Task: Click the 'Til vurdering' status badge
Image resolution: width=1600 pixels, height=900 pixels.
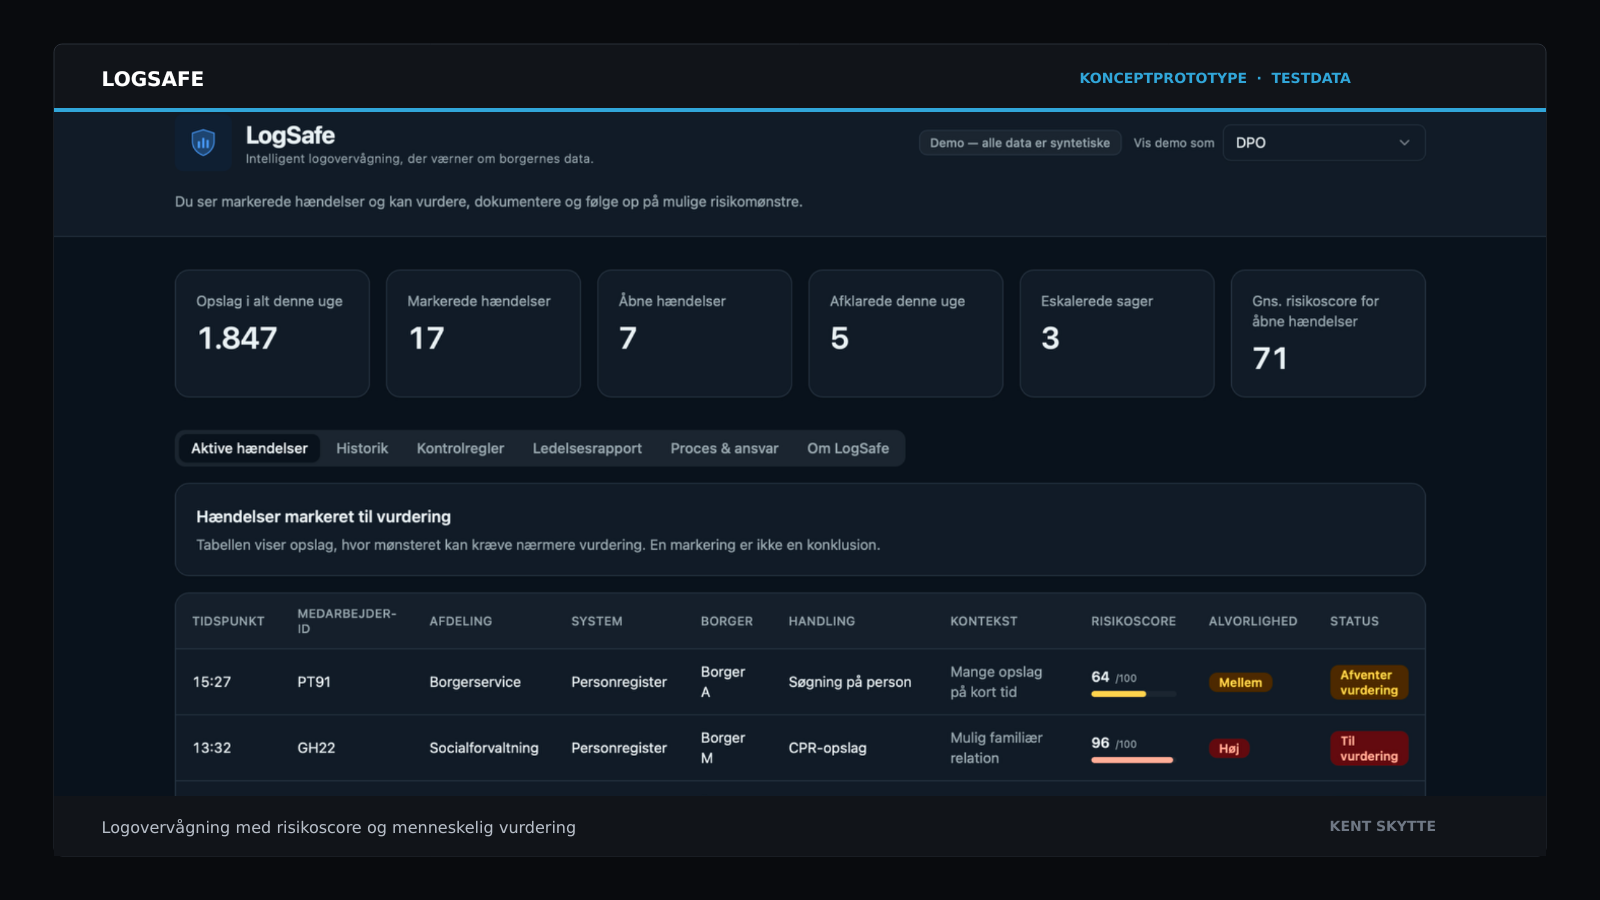Action: tap(1368, 749)
